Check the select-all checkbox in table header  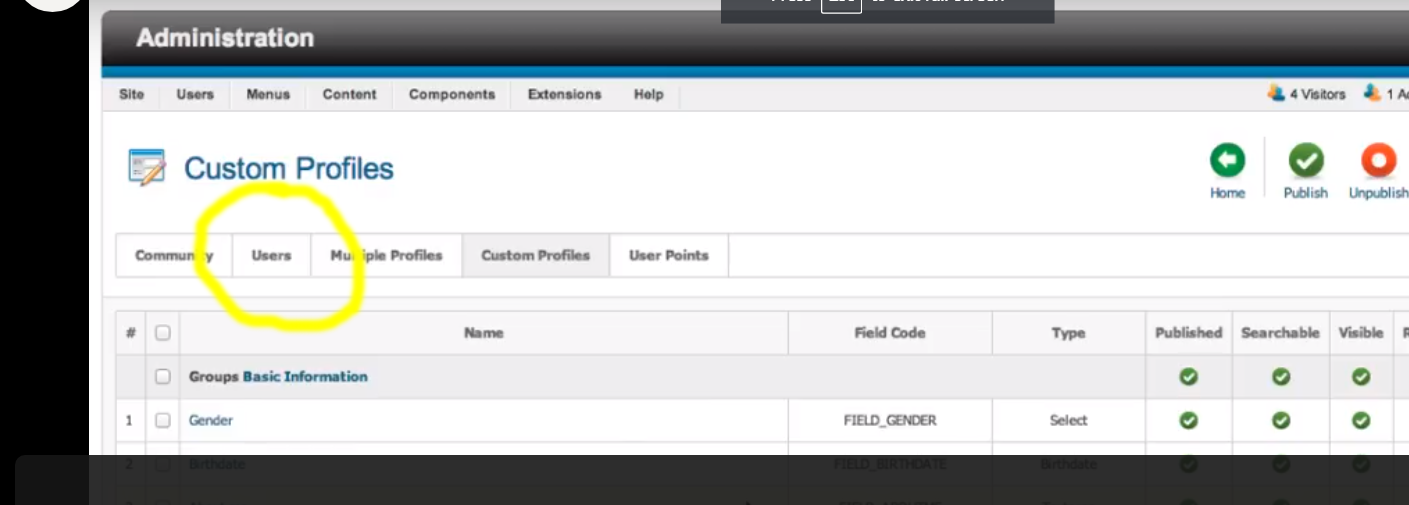162,333
